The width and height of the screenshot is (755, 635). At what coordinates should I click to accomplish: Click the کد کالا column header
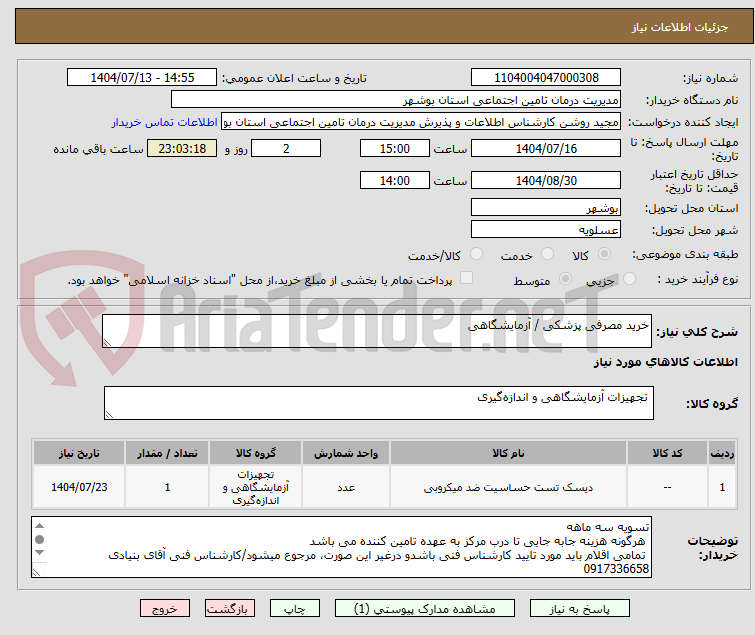coord(667,453)
